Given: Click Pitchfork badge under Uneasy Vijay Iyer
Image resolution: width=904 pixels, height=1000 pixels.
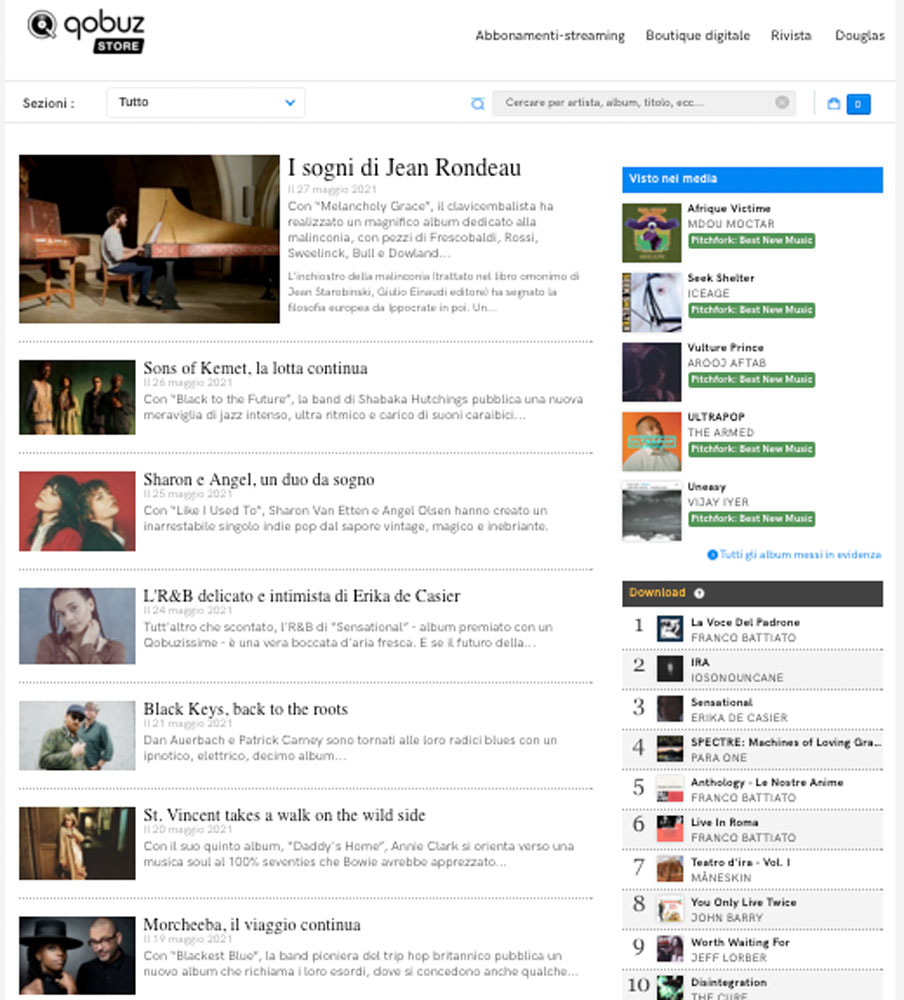Looking at the screenshot, I should (x=752, y=518).
